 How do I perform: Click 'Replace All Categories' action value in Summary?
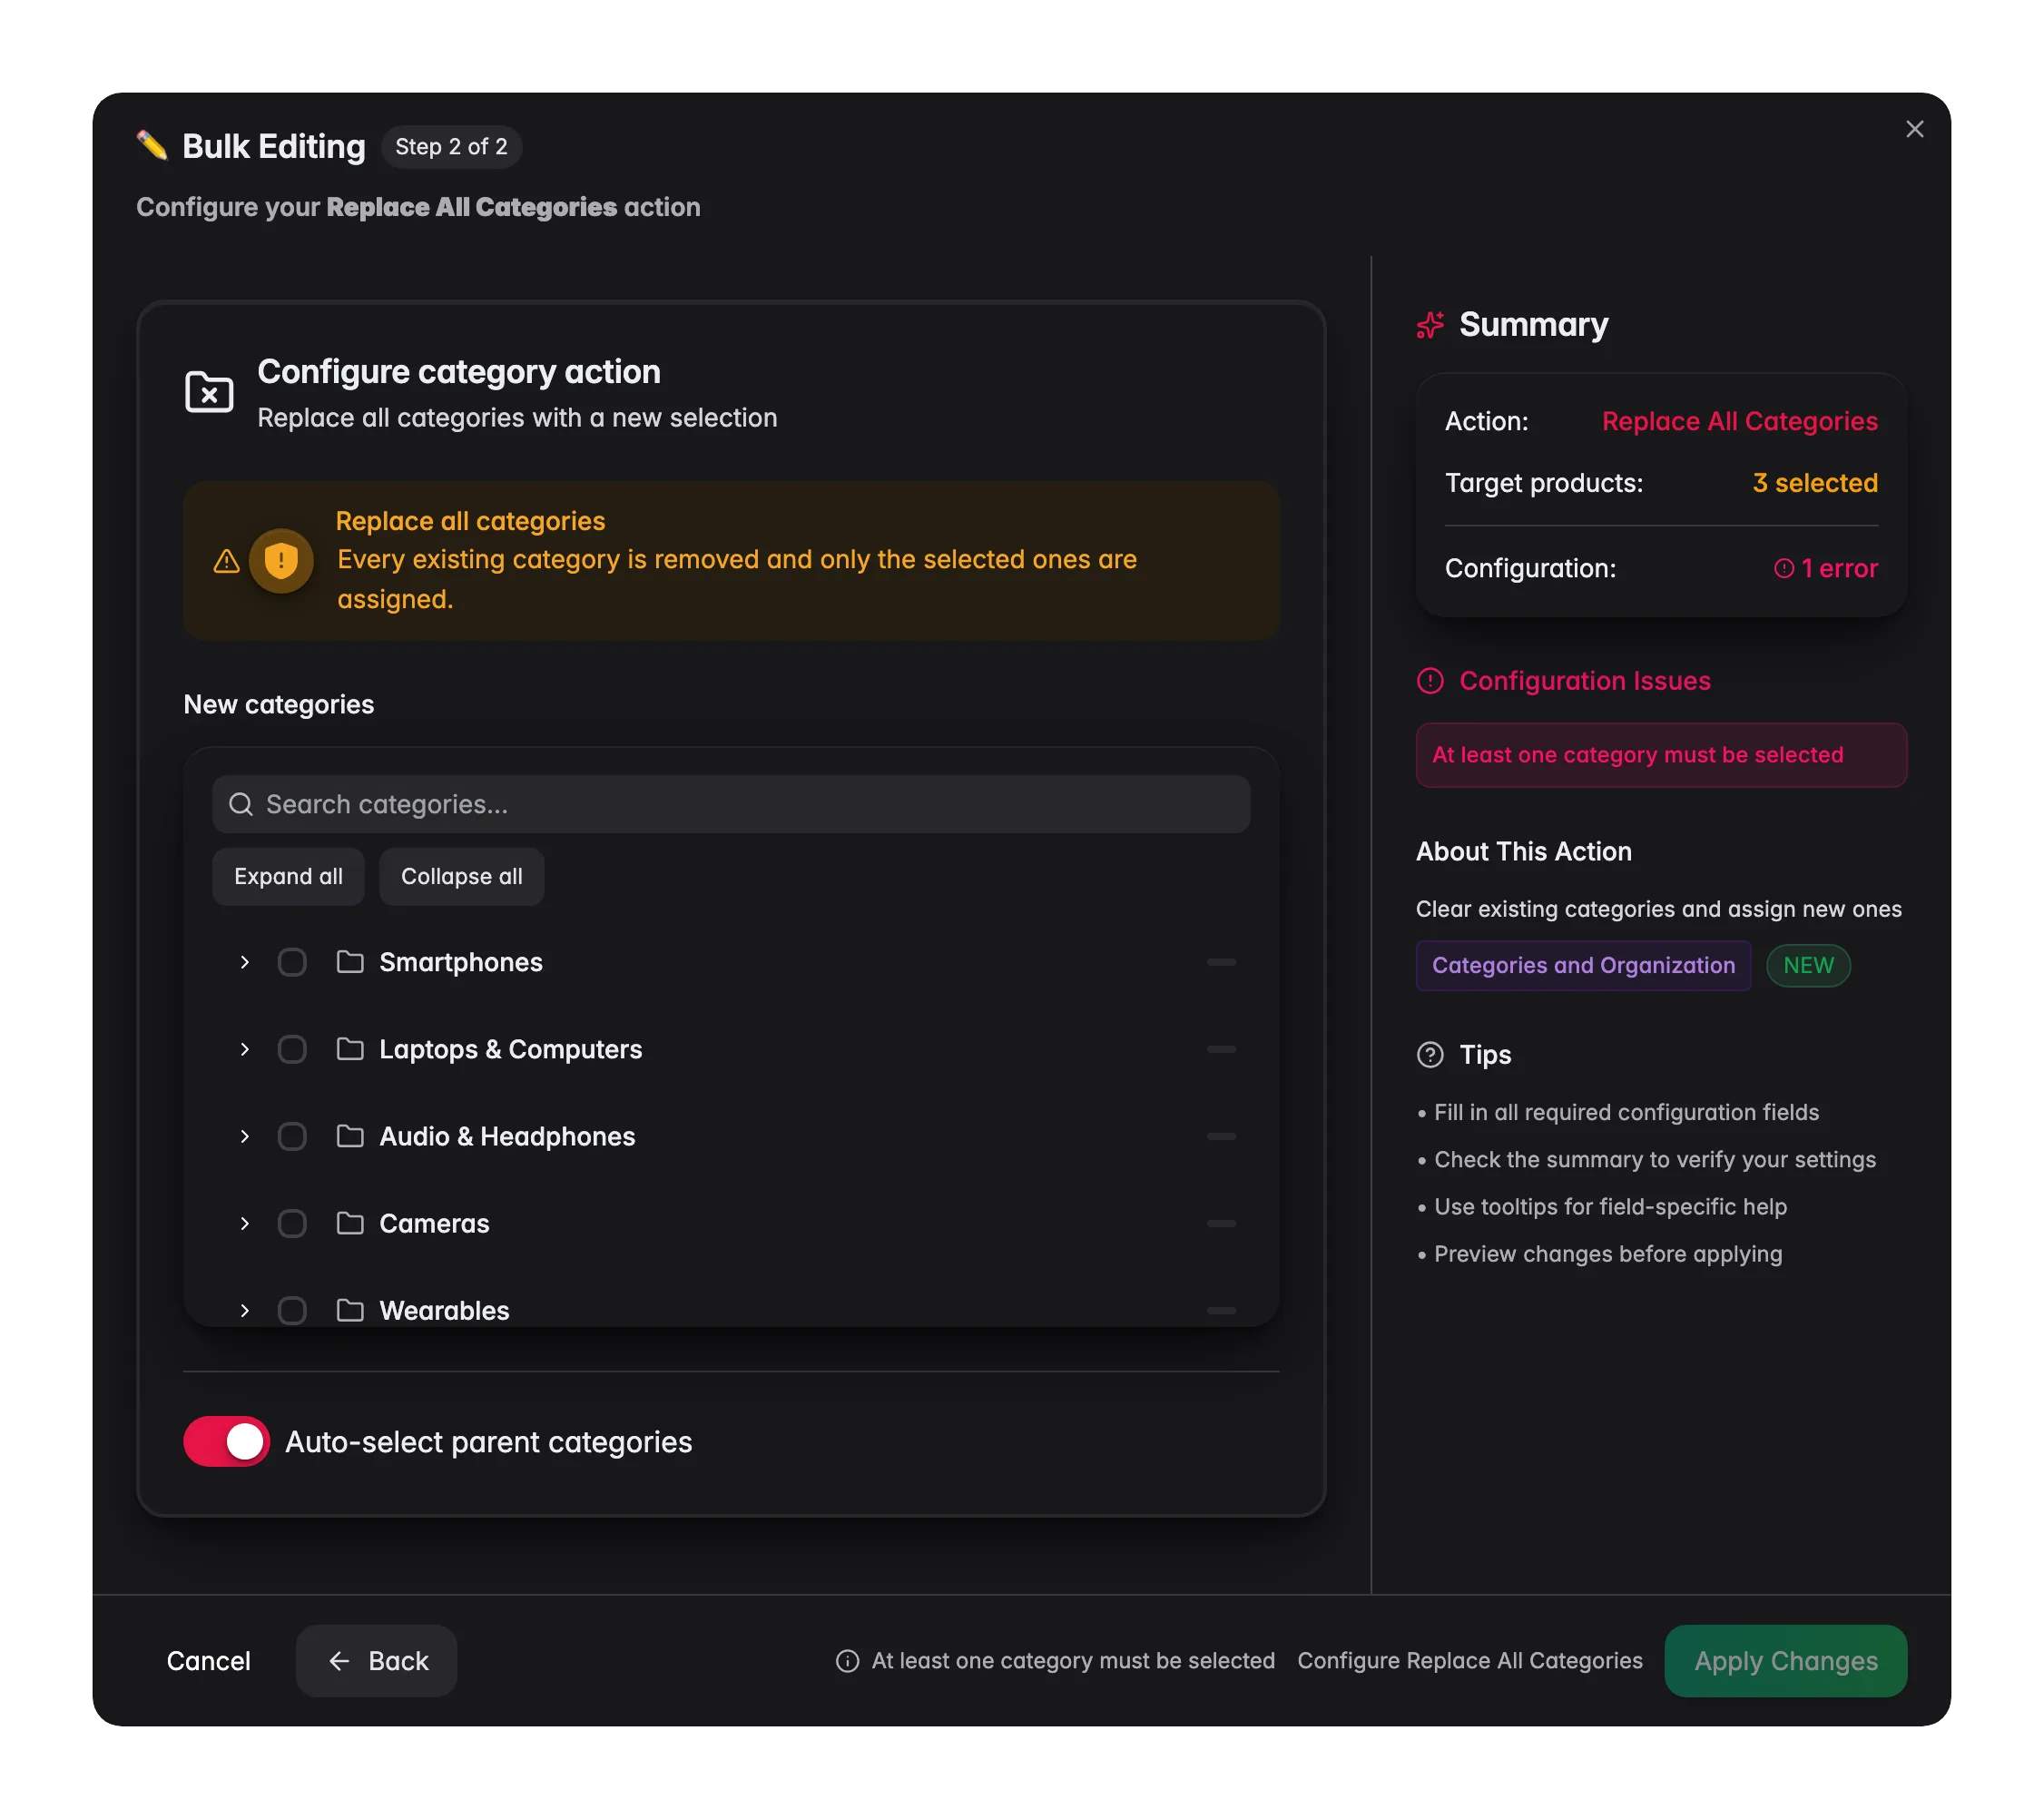tap(1739, 421)
